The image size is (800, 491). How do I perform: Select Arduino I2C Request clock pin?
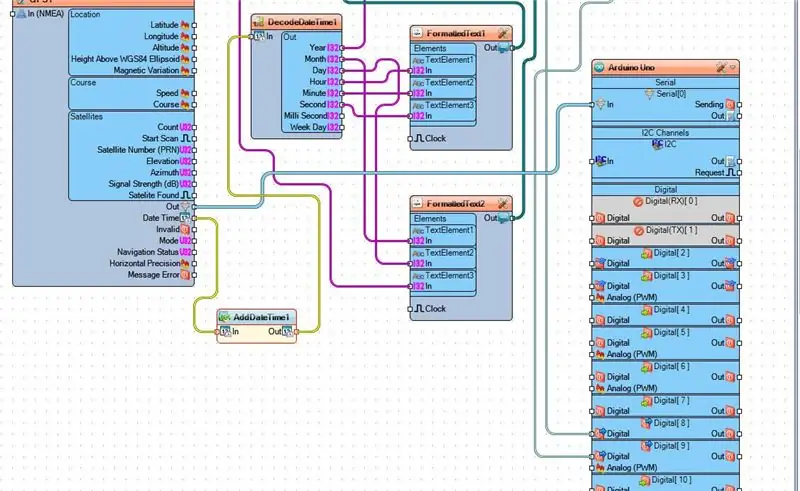[730, 173]
